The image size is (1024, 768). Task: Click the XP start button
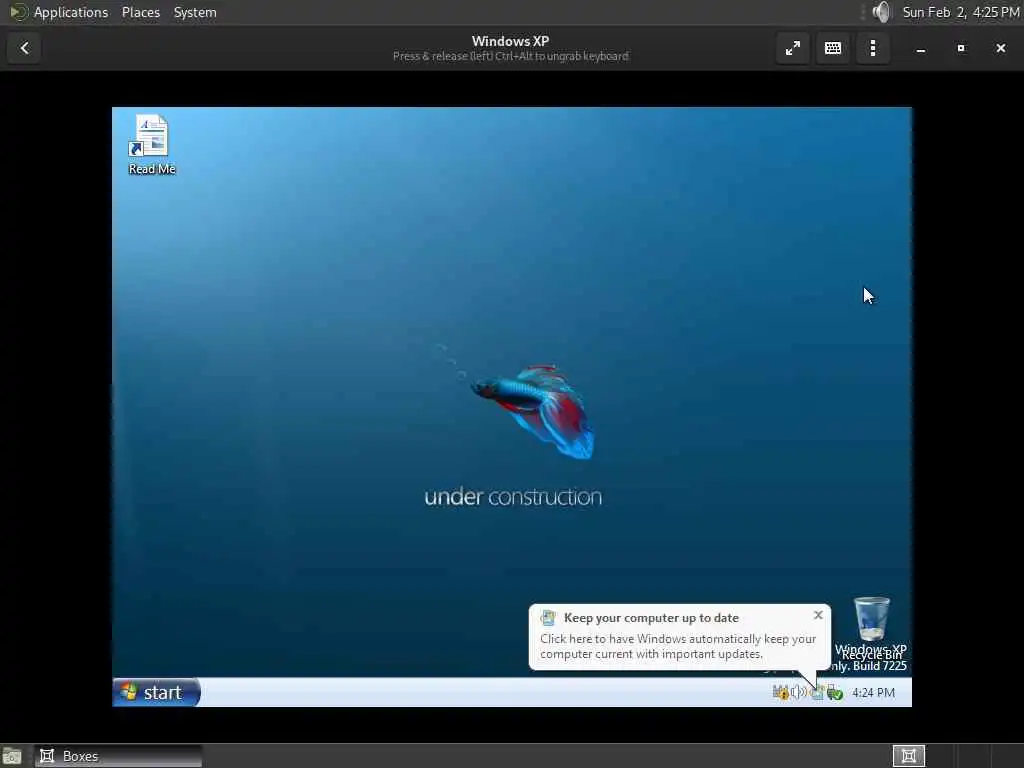(x=156, y=692)
